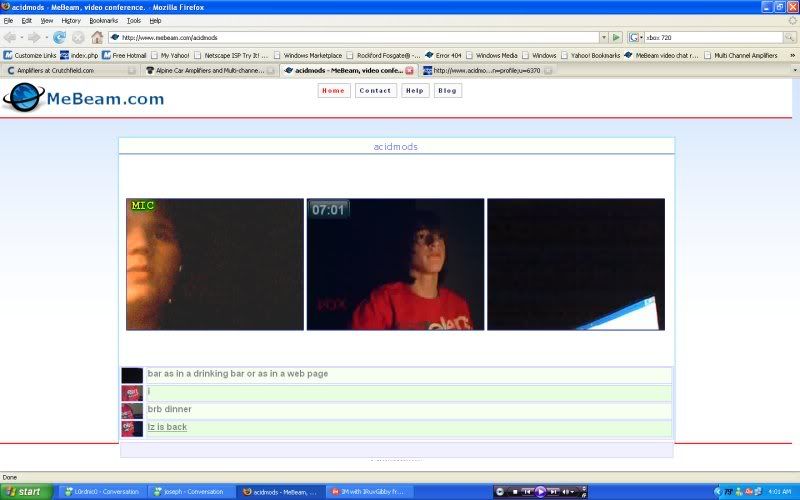Click the Forward navigation arrow
Screen dimensions: 800x500
(x=34, y=37)
